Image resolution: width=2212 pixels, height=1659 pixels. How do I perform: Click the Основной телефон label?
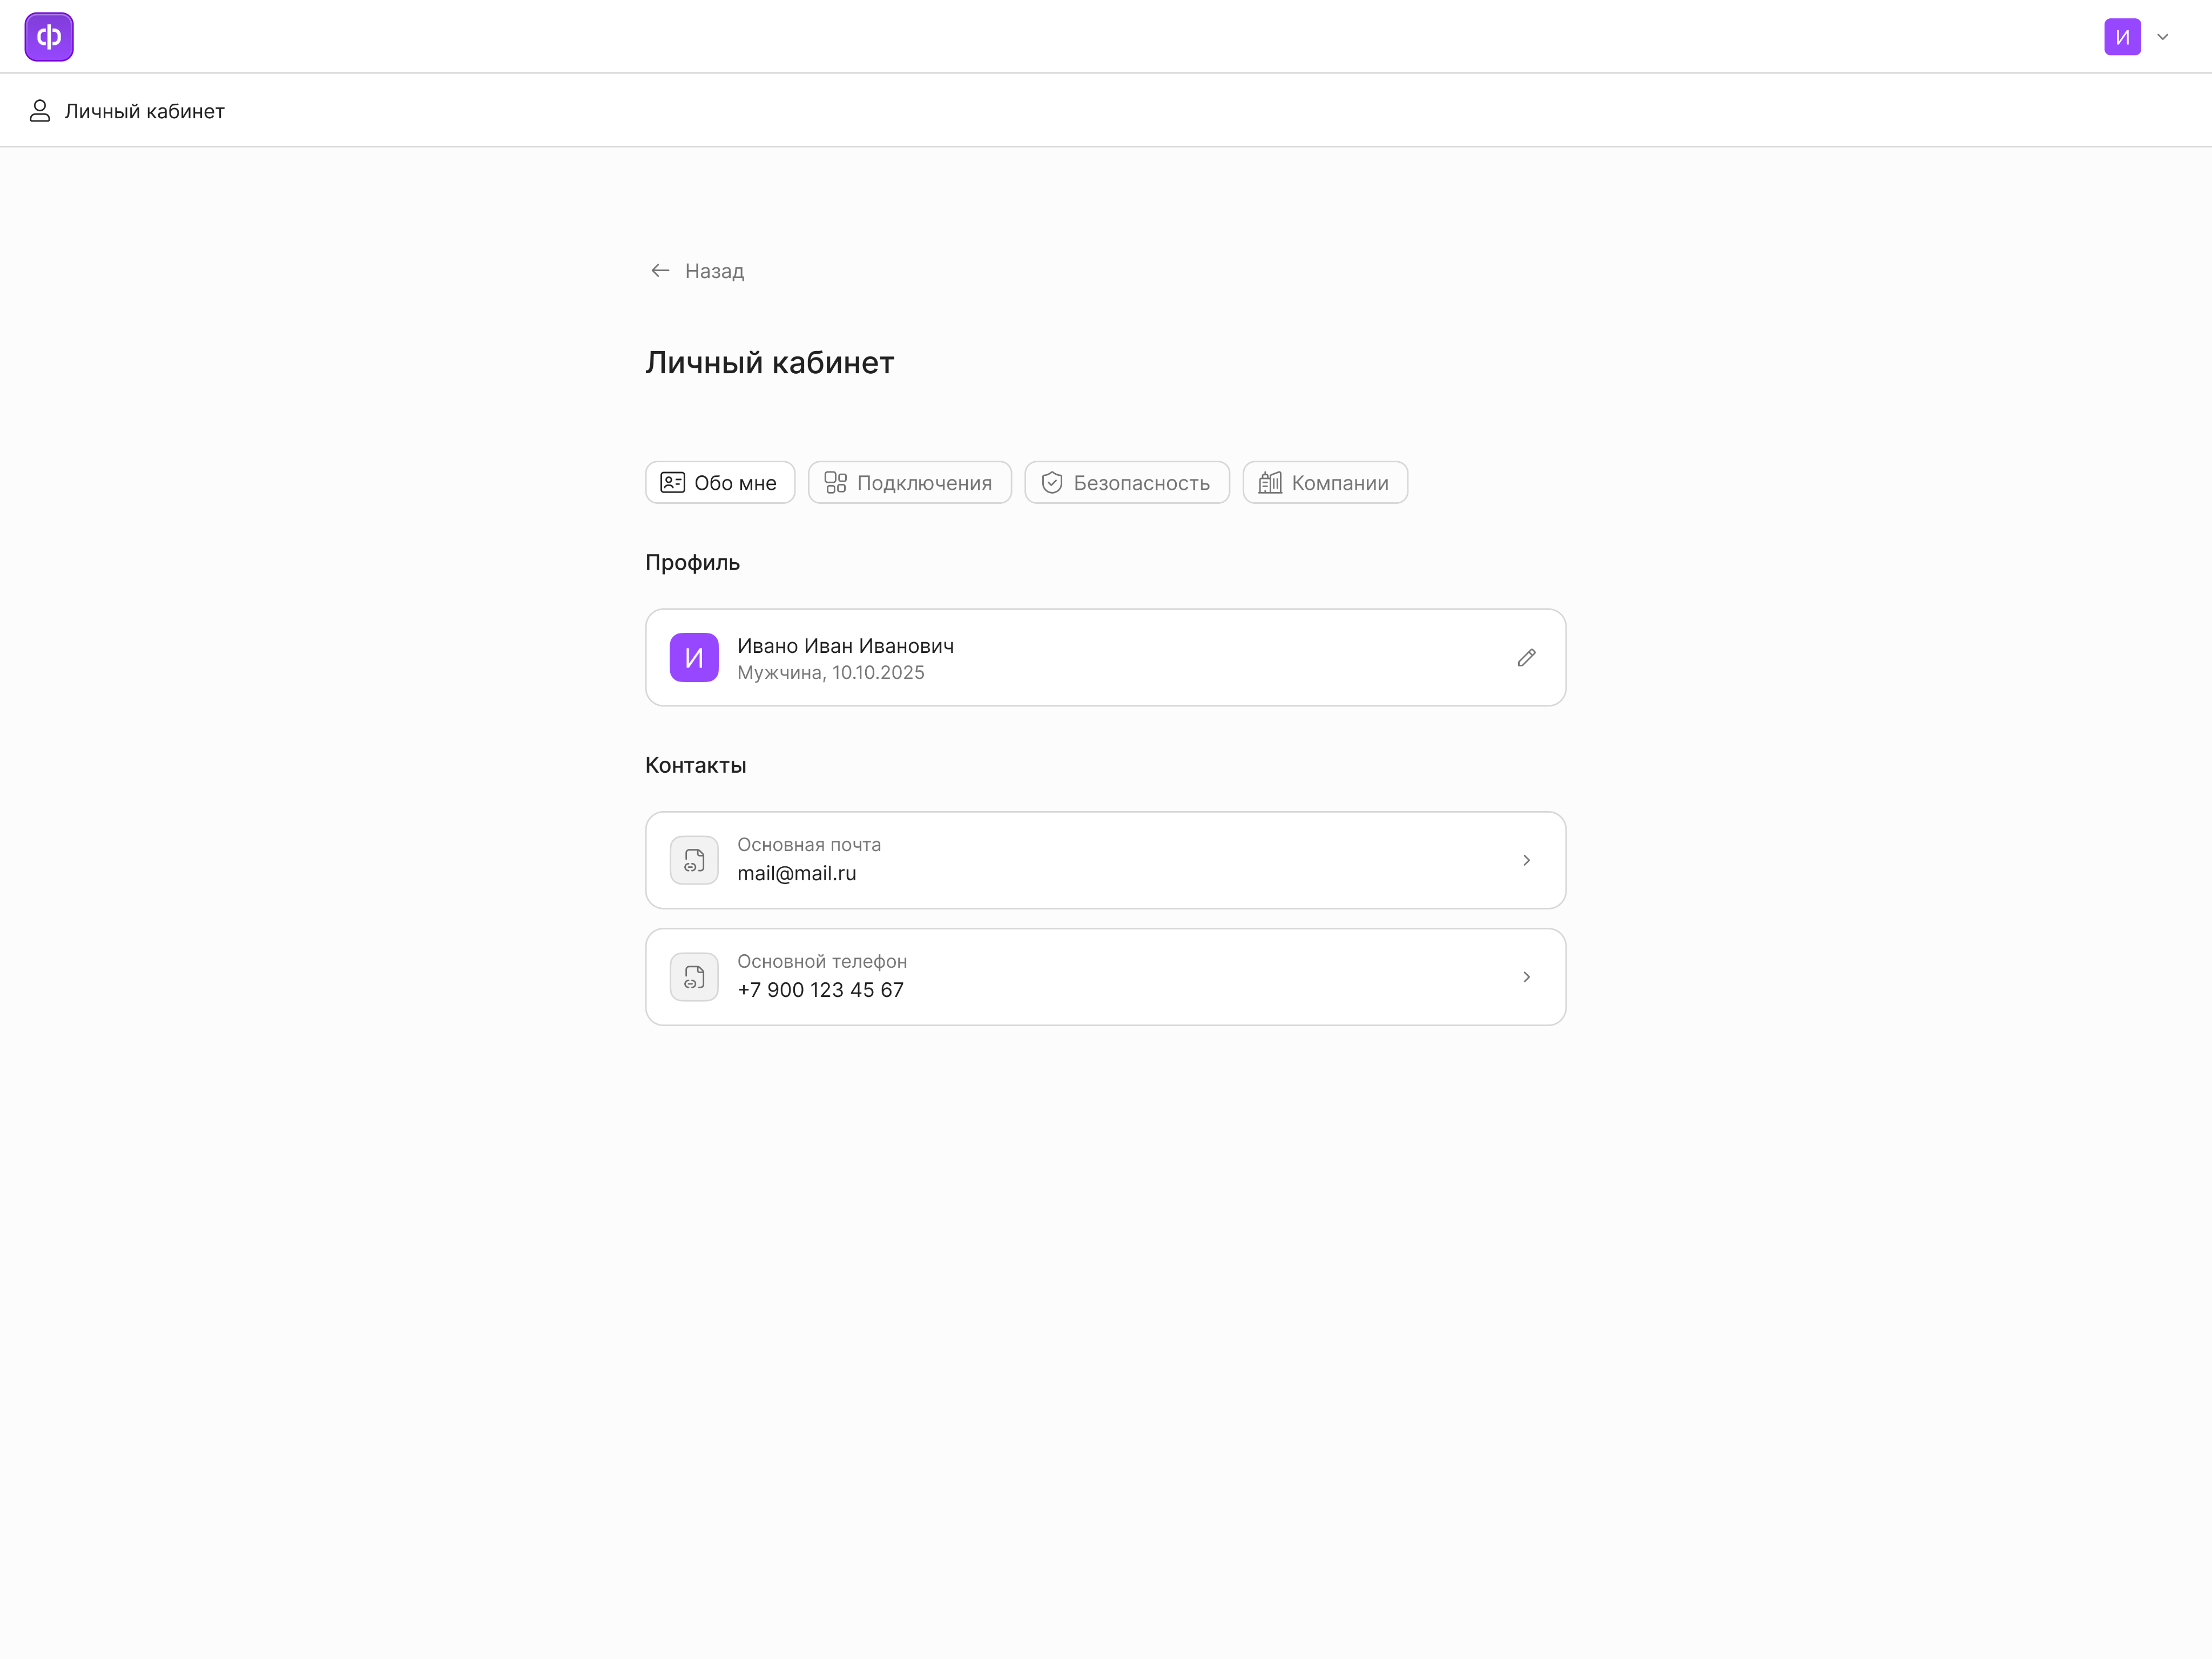[x=822, y=961]
